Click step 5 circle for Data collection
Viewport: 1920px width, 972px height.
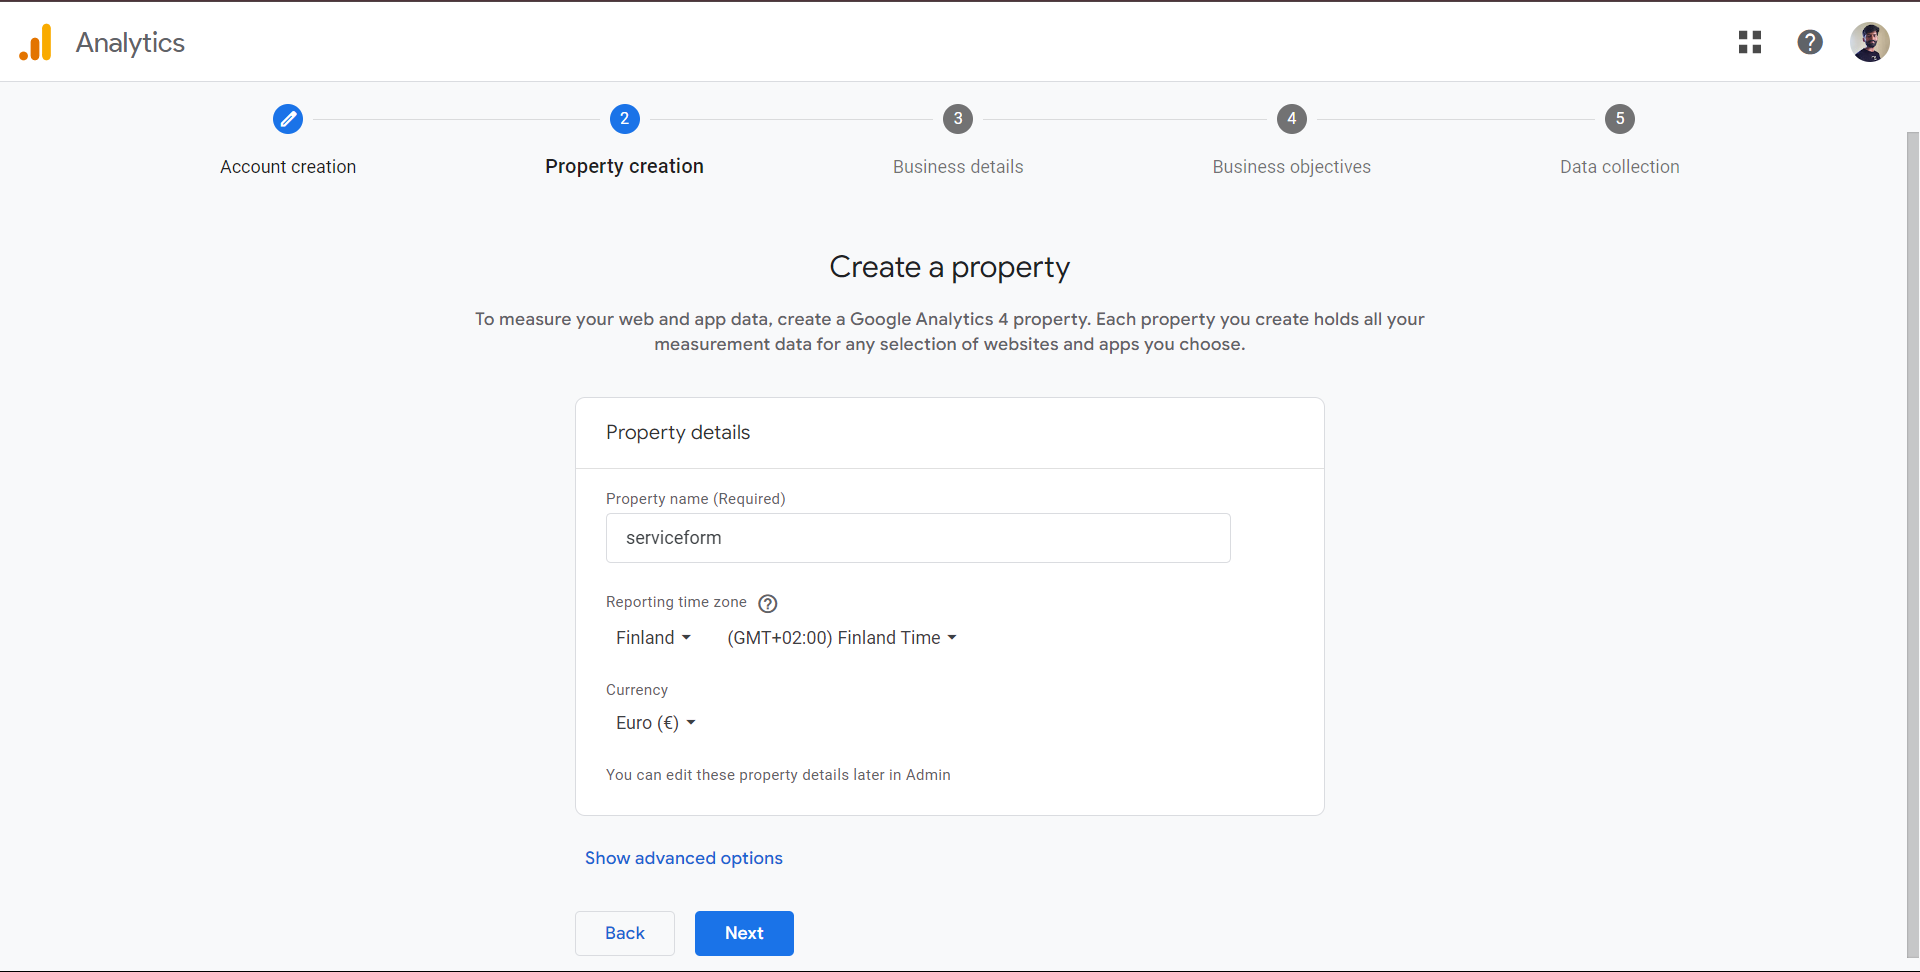click(x=1620, y=119)
